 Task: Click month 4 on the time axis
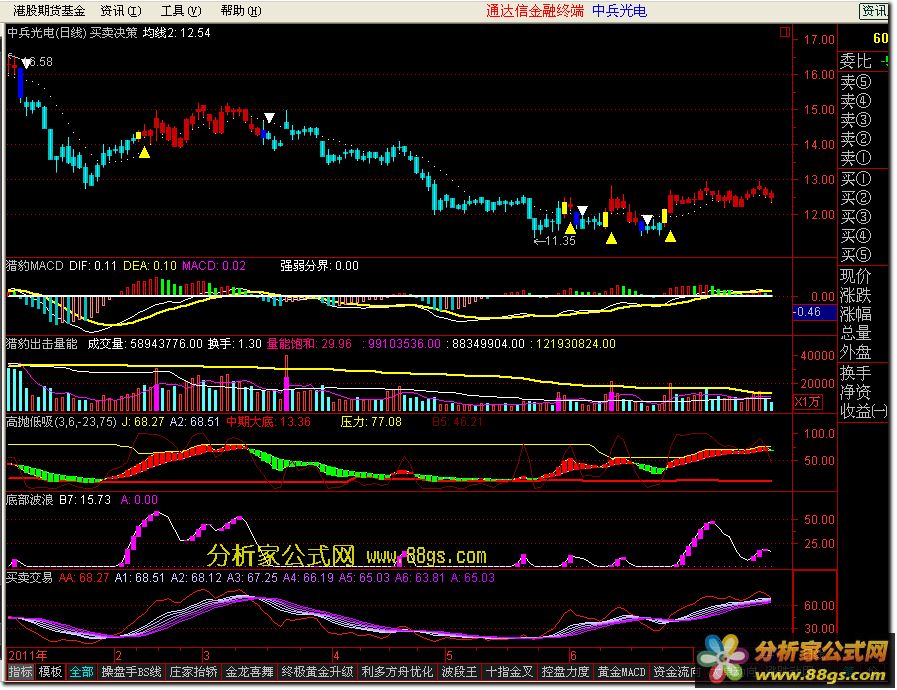tap(336, 655)
